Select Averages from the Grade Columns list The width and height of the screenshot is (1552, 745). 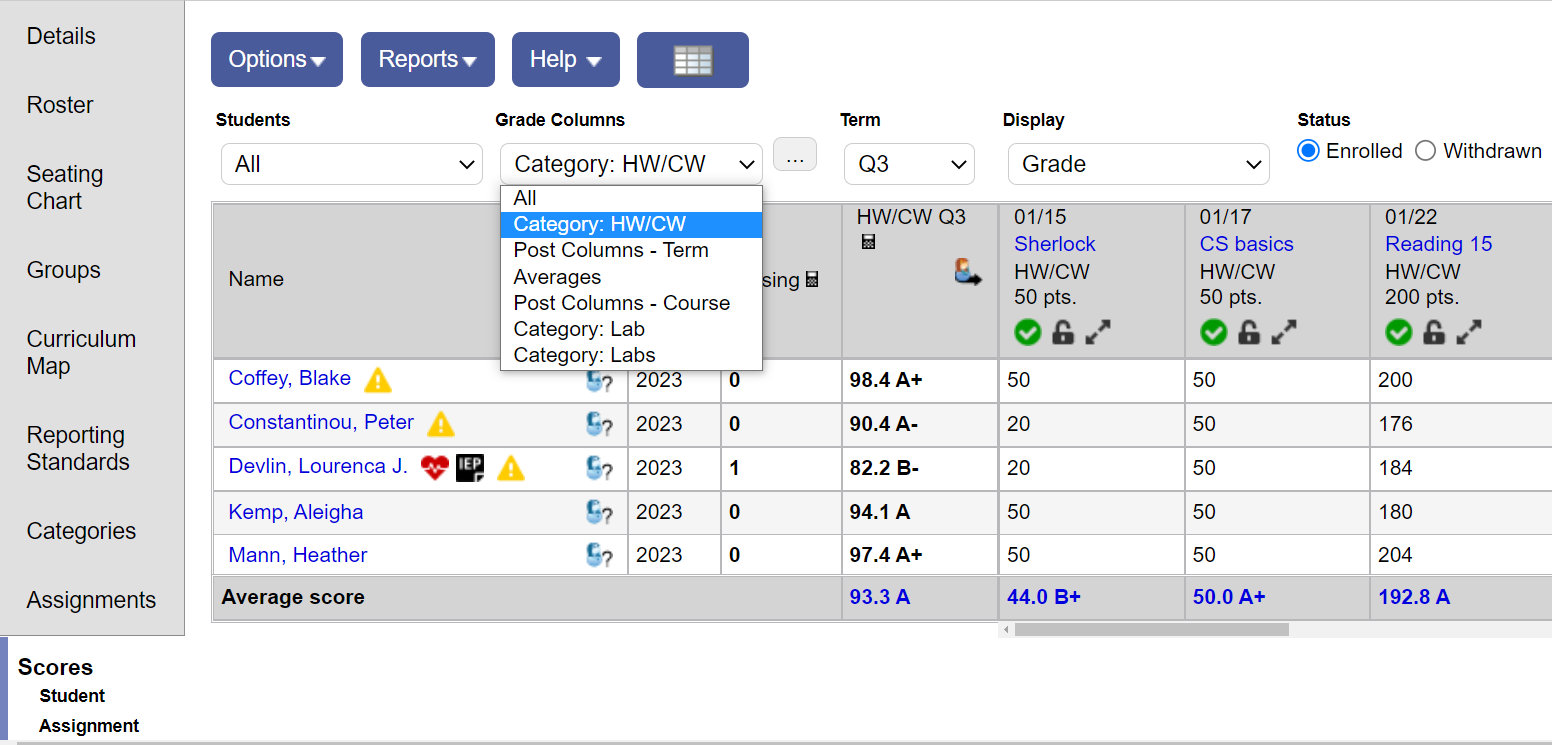557,276
